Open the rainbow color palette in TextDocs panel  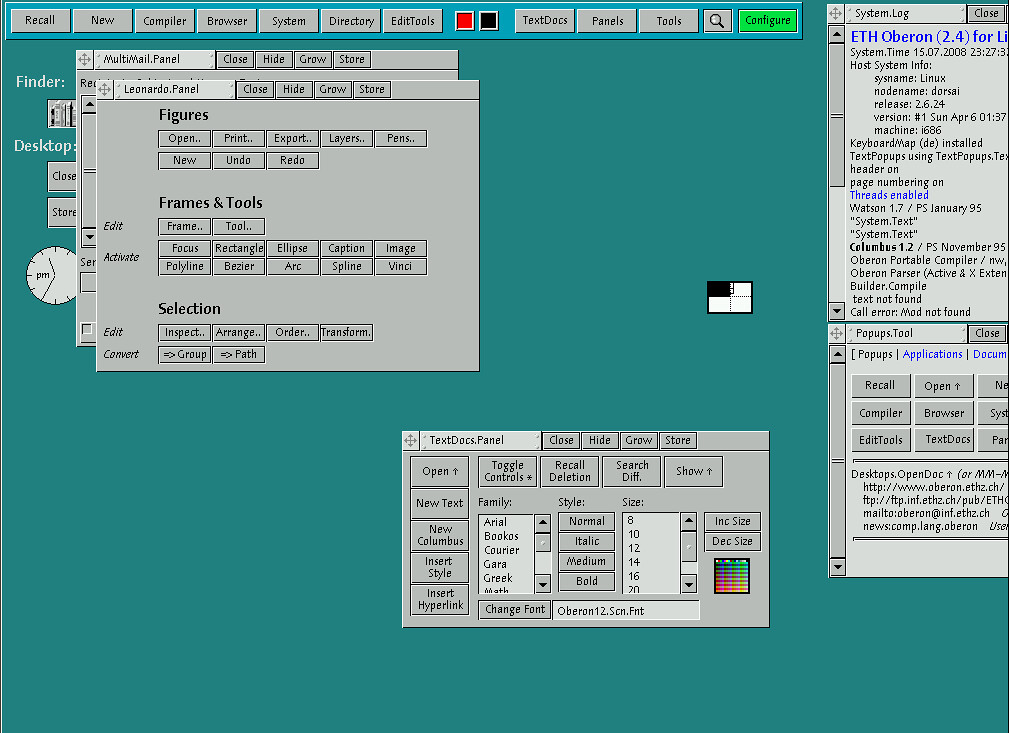(x=732, y=575)
